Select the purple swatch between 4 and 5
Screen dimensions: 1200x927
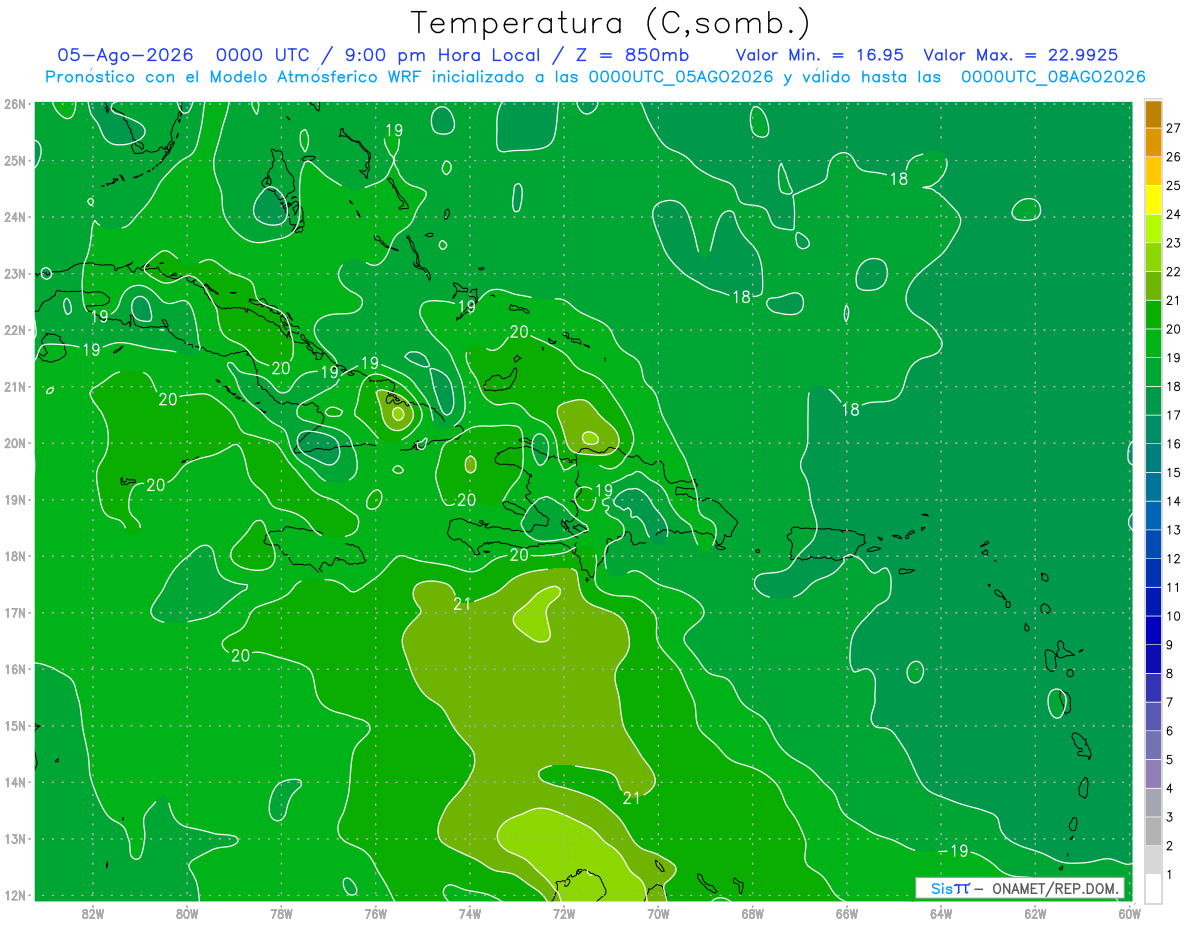tap(1153, 773)
